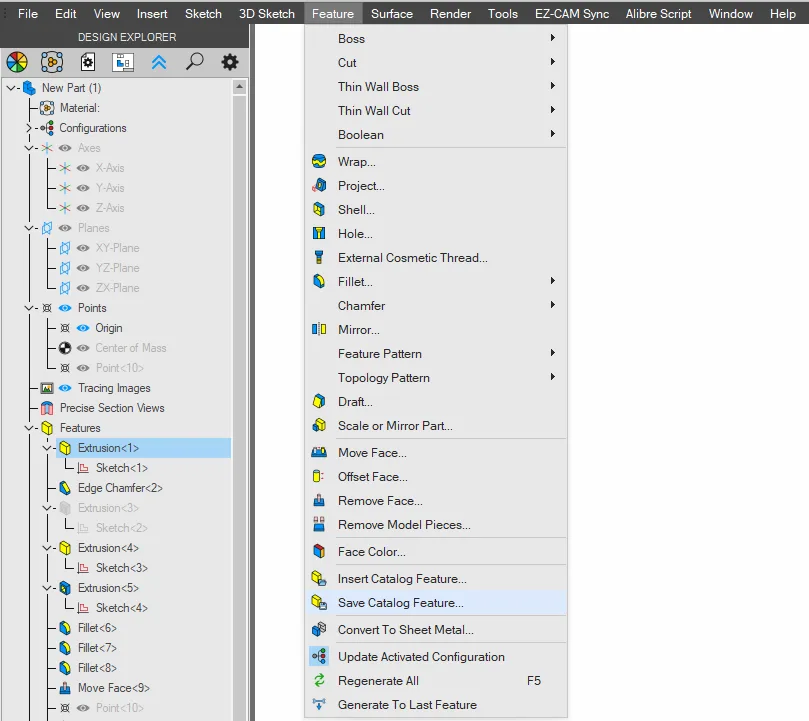
Task: Select Move Face<9> feature
Action: tap(114, 688)
